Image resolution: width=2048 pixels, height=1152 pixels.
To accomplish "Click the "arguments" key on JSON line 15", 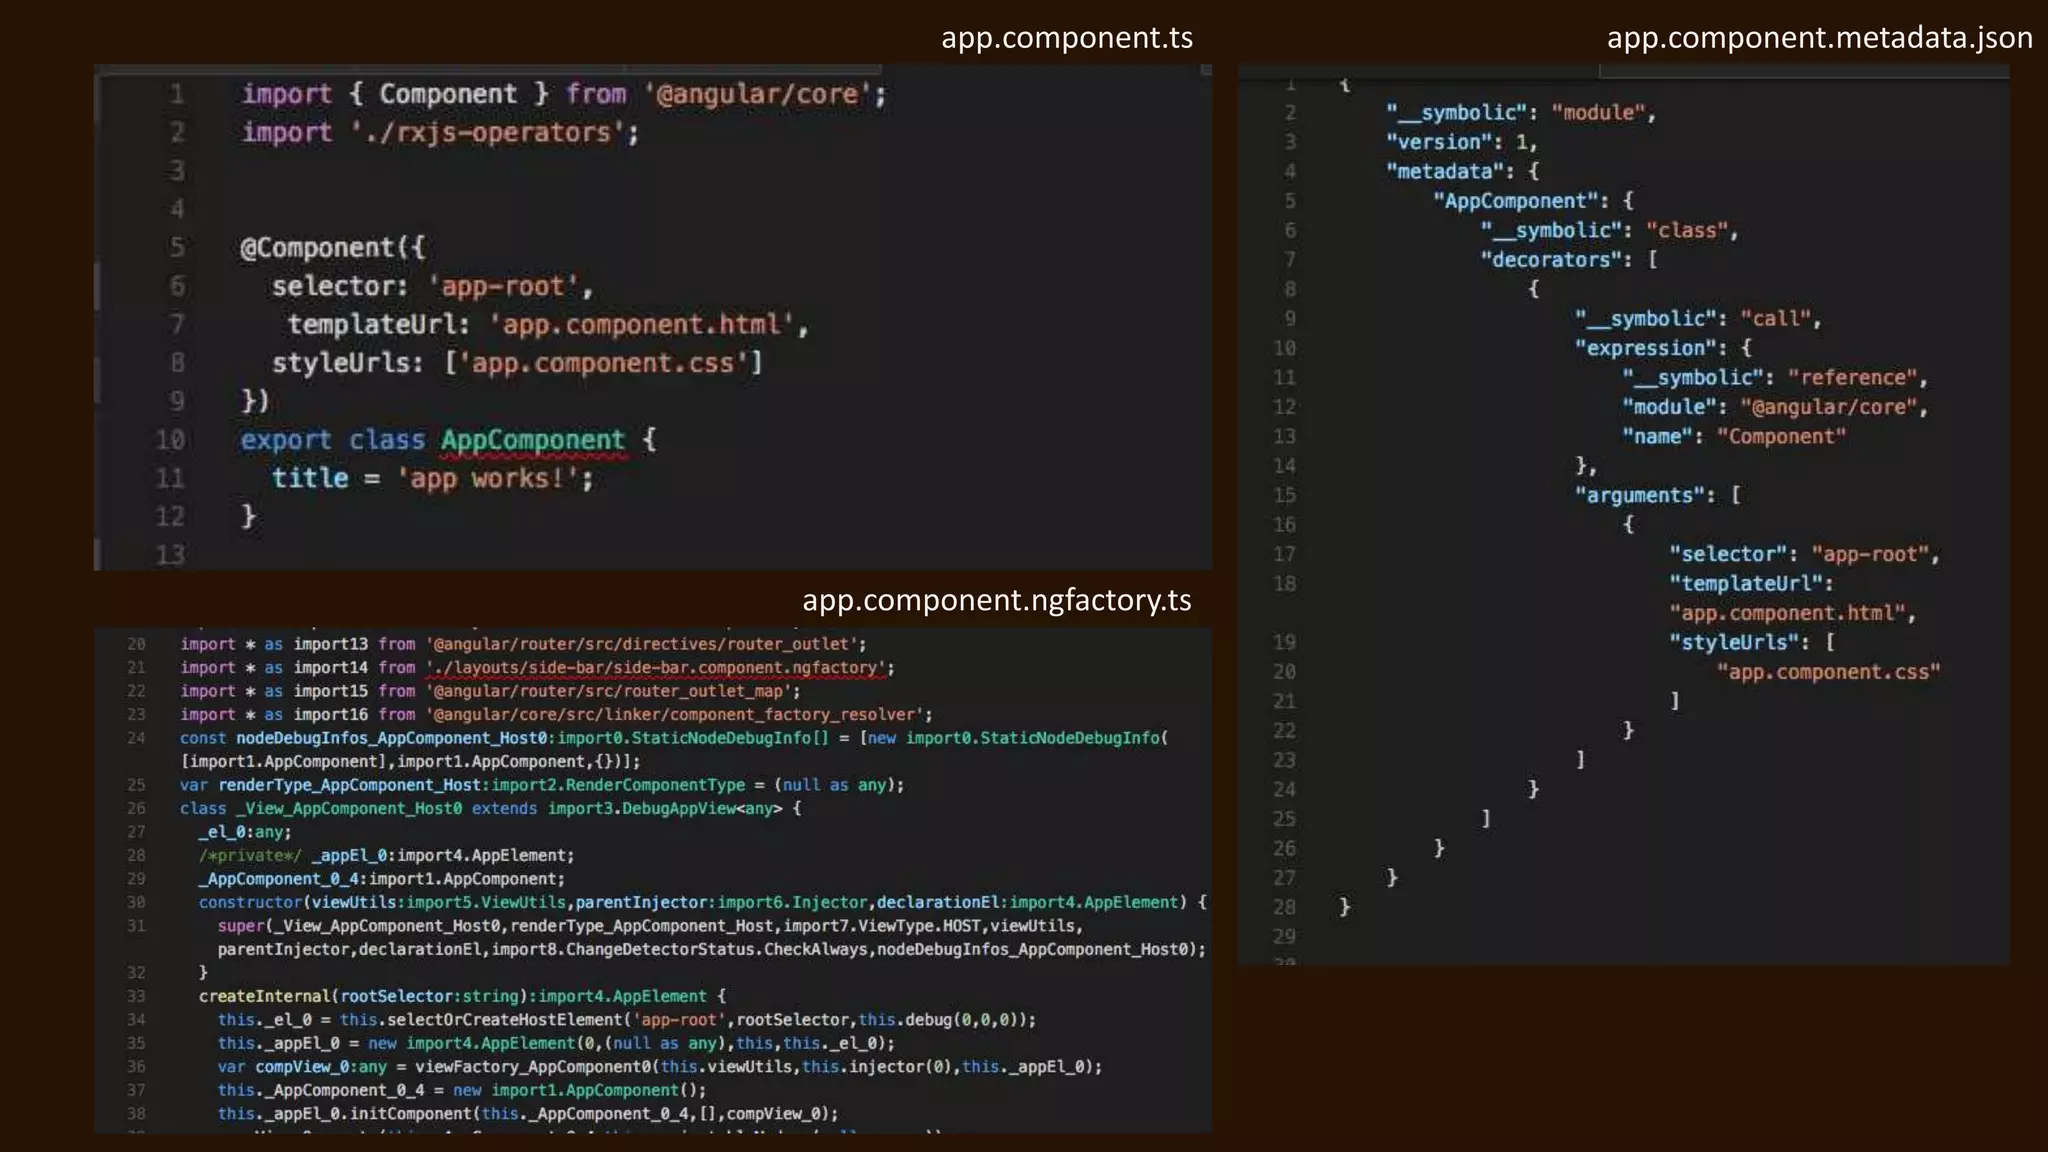I will pos(1640,496).
